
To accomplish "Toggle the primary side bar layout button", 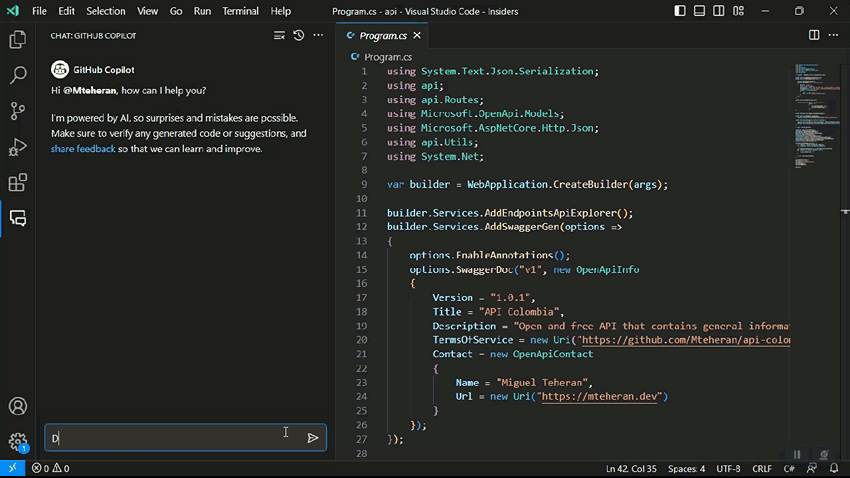I will click(681, 11).
